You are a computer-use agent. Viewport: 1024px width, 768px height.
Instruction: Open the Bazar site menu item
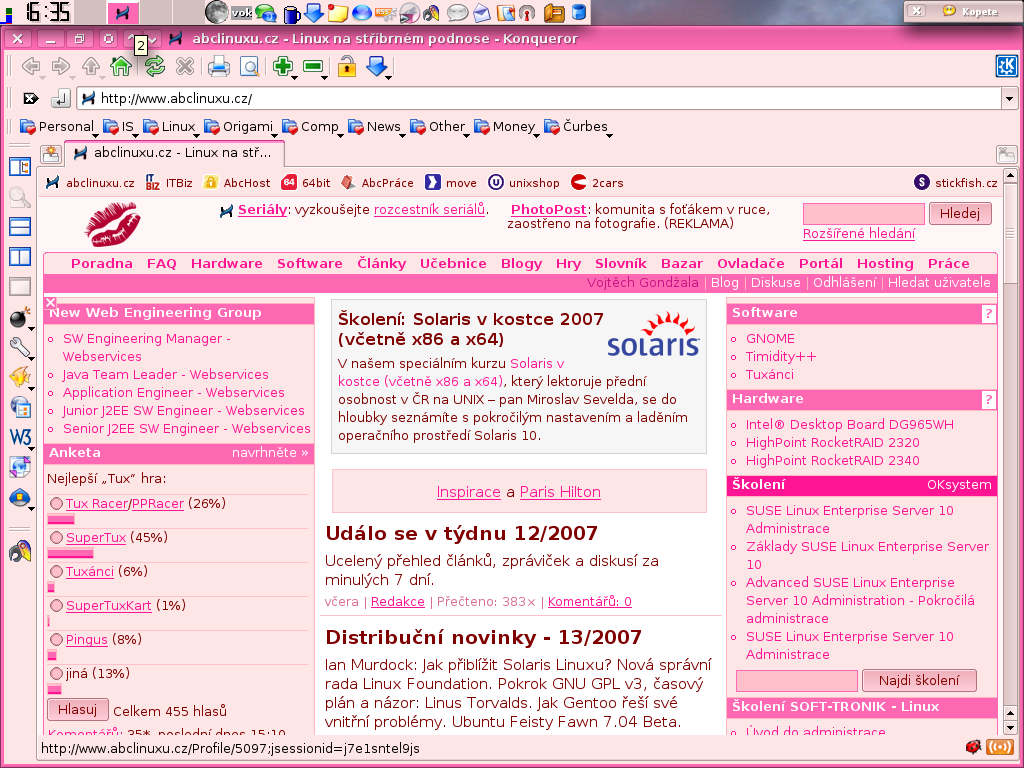point(682,264)
